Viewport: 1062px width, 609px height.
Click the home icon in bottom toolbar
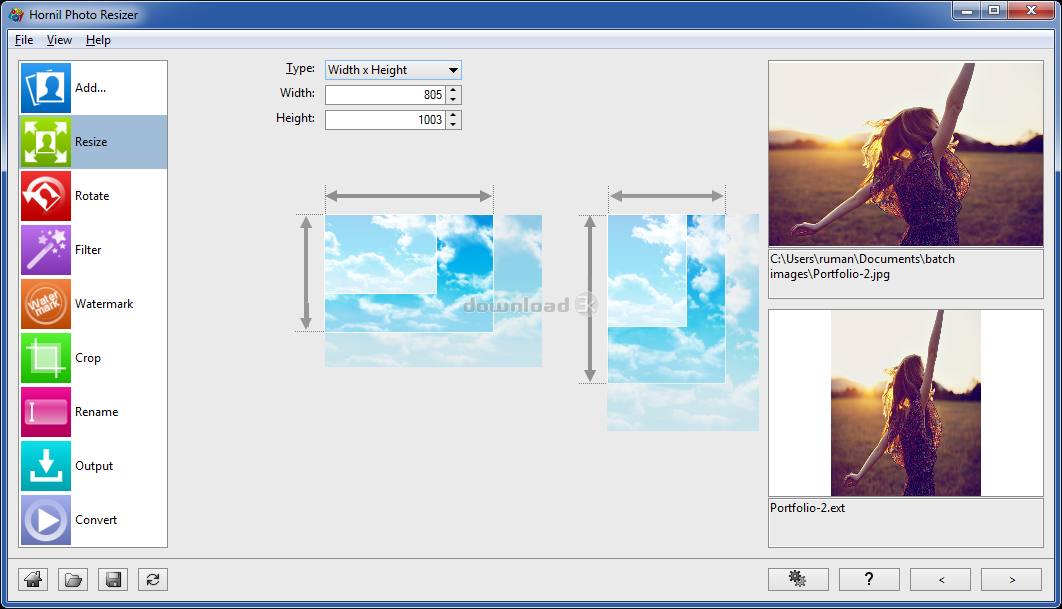click(33, 579)
